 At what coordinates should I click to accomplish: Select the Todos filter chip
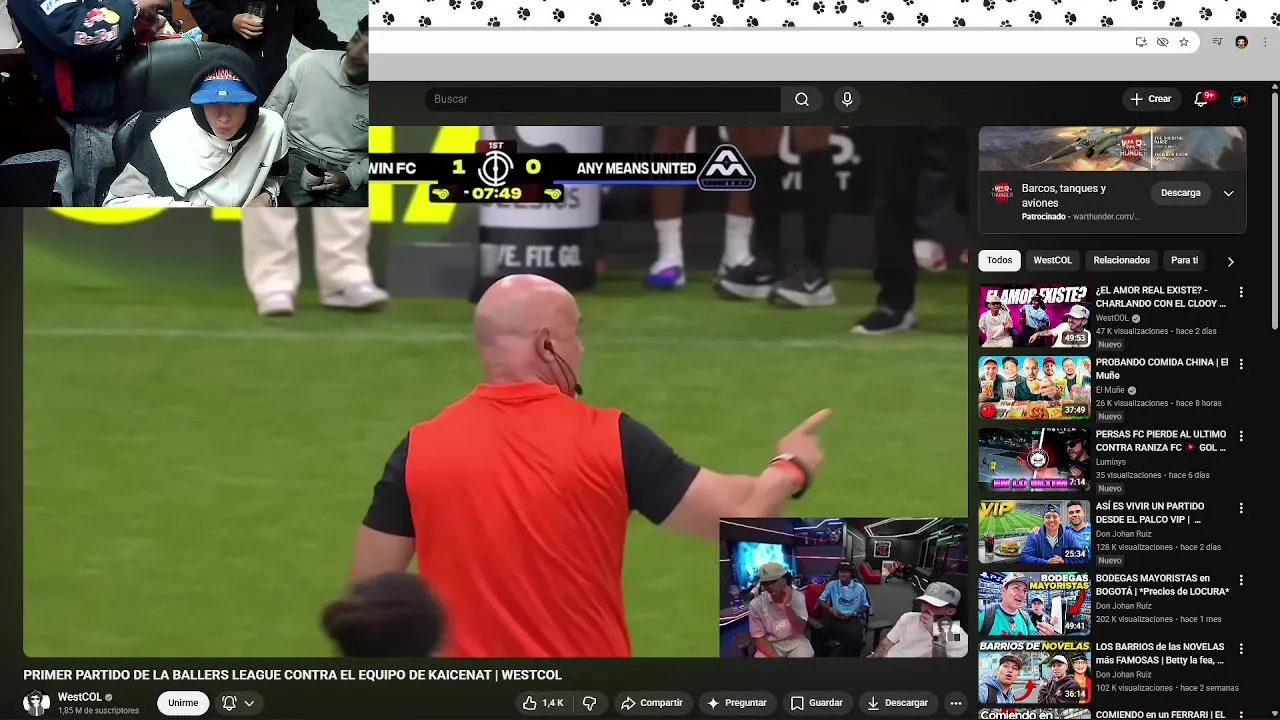tap(999, 260)
